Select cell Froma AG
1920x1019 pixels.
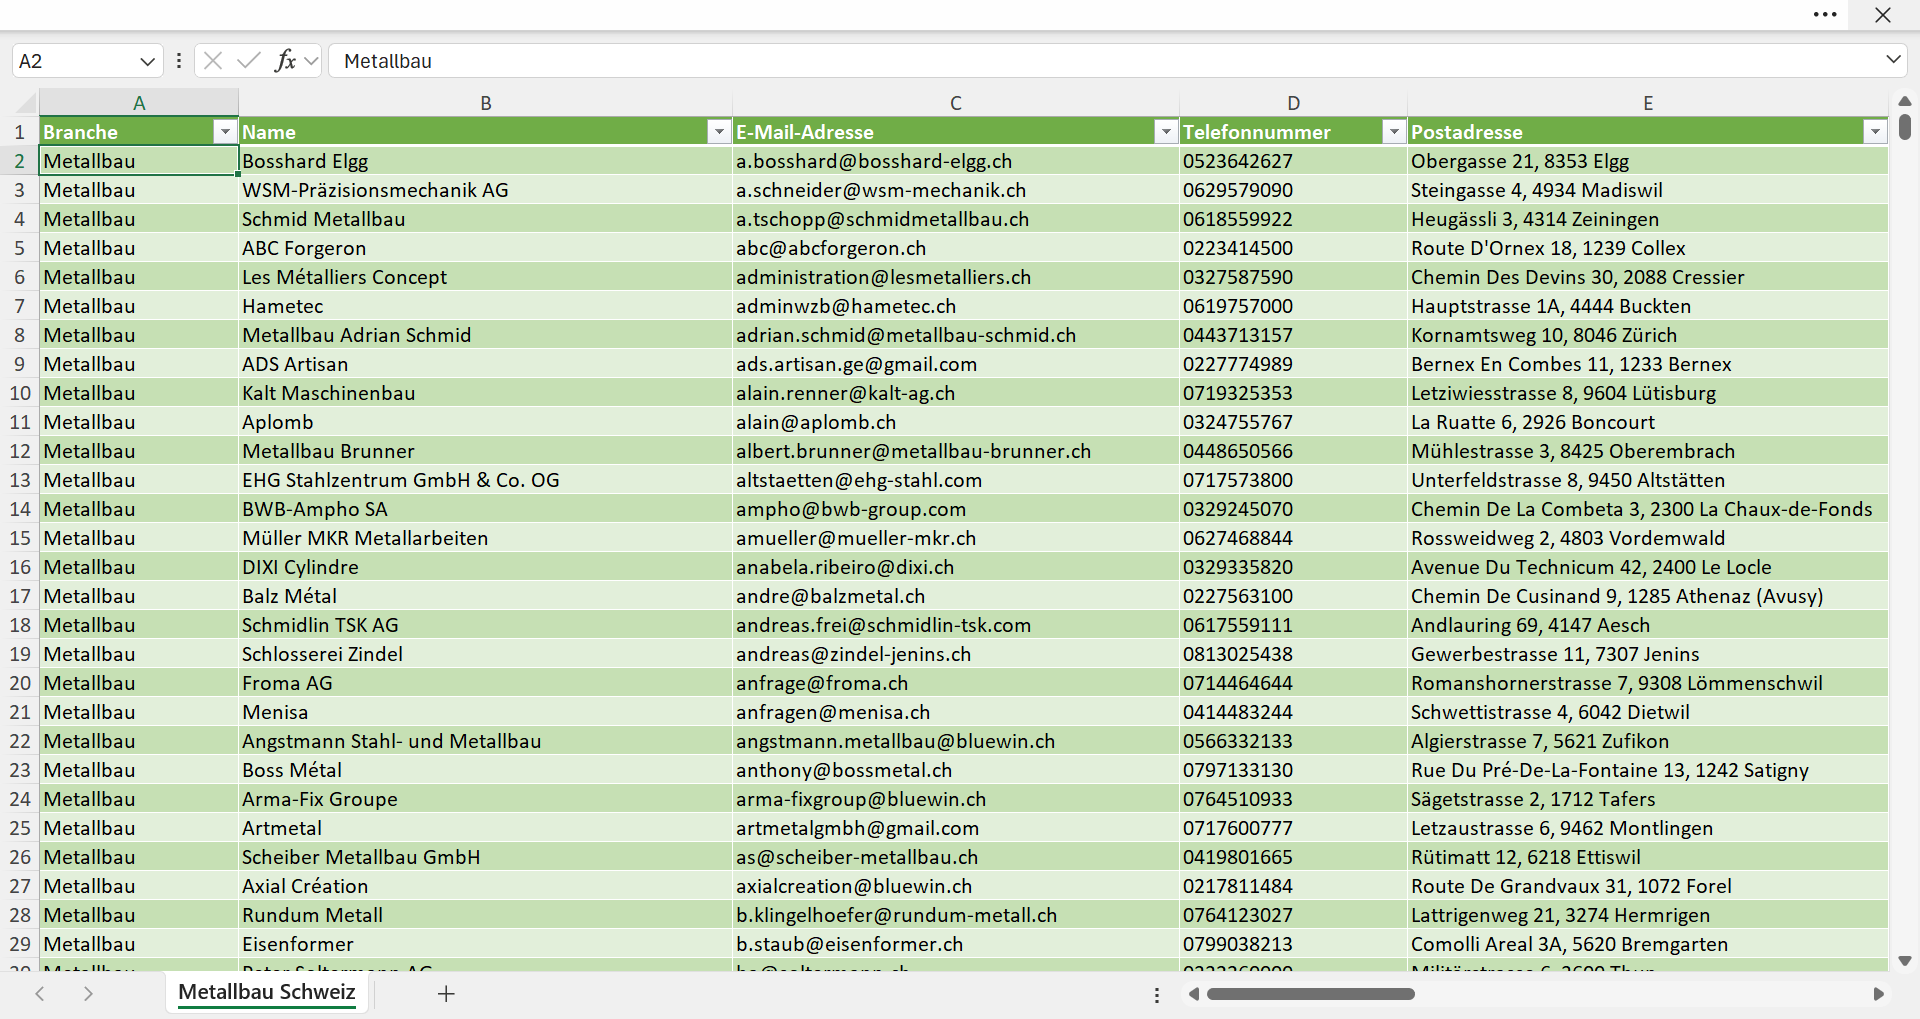click(486, 683)
